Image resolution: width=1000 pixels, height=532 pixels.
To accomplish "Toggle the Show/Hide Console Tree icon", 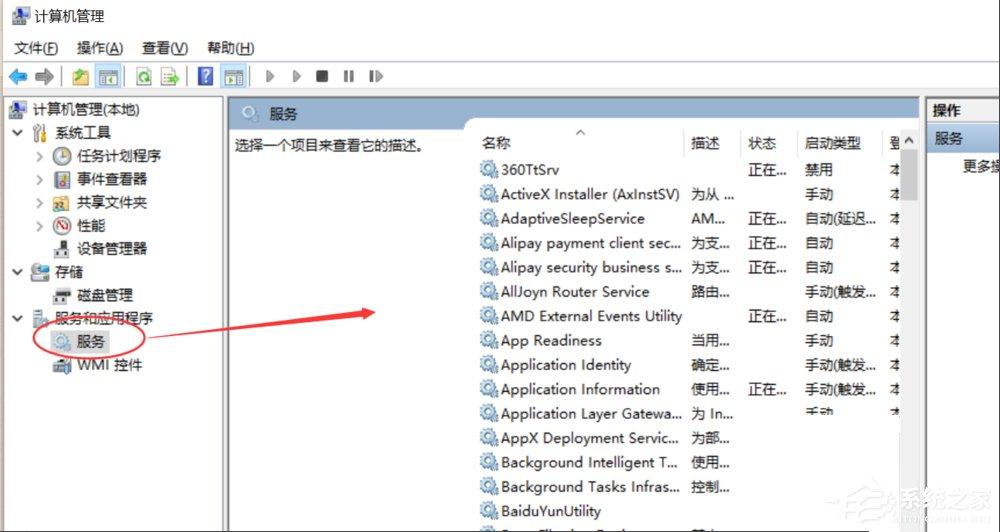I will pyautogui.click(x=108, y=77).
